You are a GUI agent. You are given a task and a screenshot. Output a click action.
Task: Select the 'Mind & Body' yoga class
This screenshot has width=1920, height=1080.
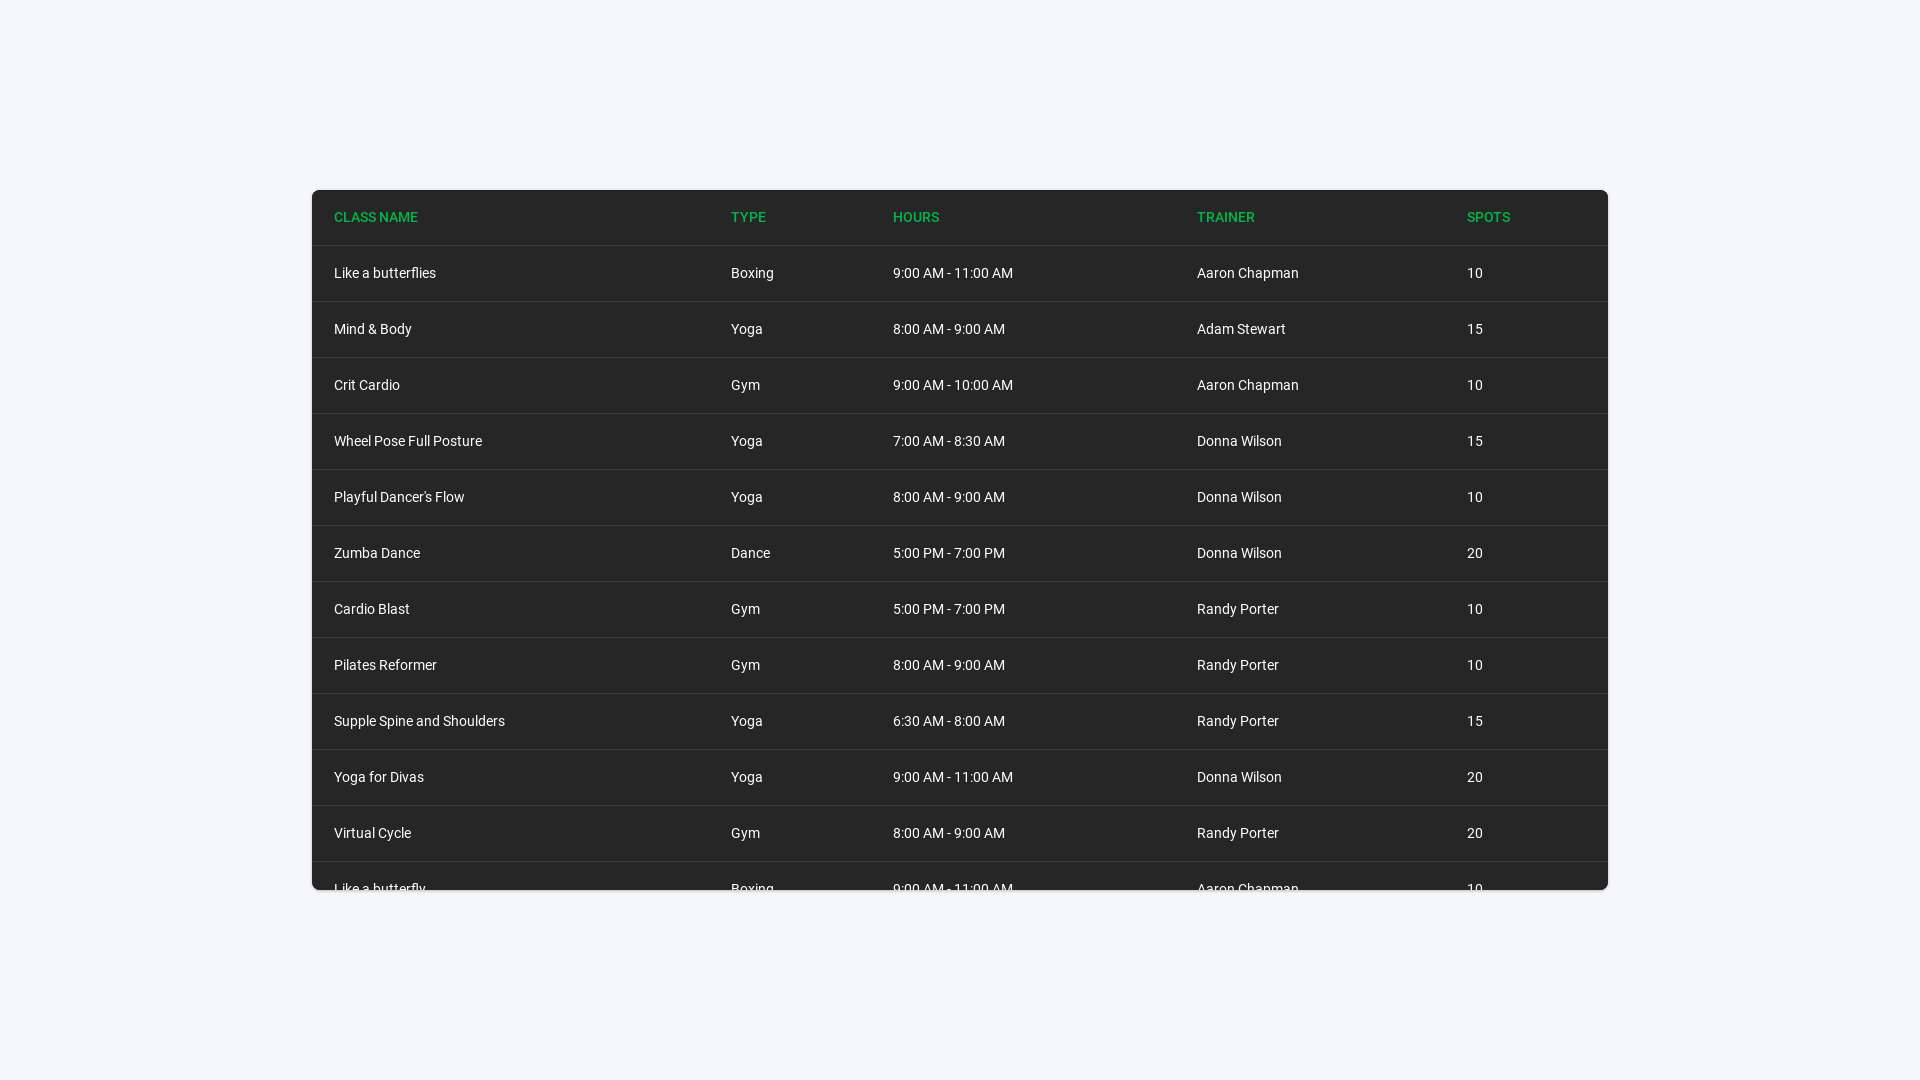point(372,329)
